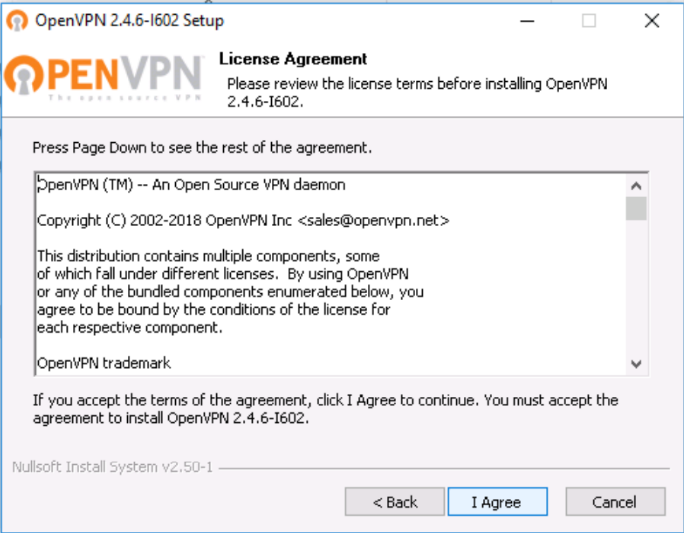Click the license scrollbar down arrow

coord(636,364)
